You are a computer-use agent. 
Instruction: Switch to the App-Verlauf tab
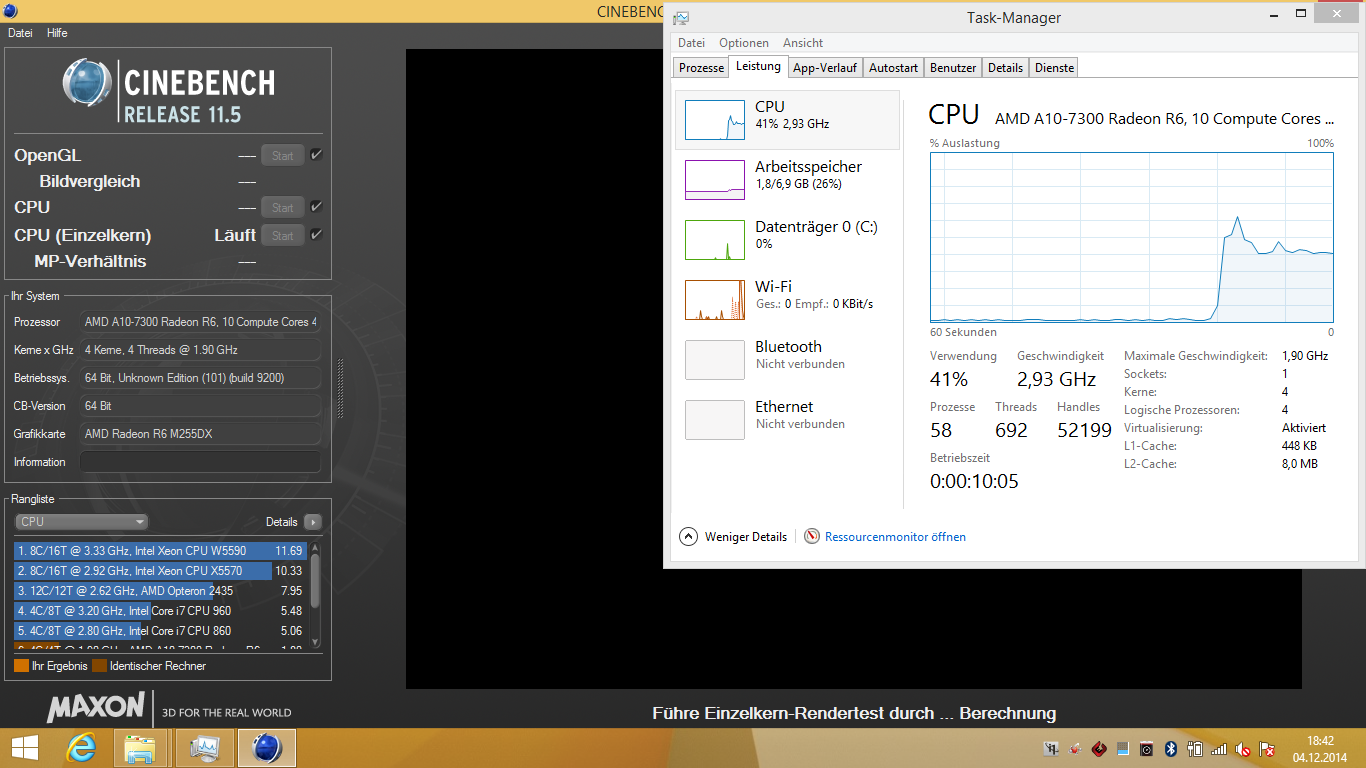point(825,68)
